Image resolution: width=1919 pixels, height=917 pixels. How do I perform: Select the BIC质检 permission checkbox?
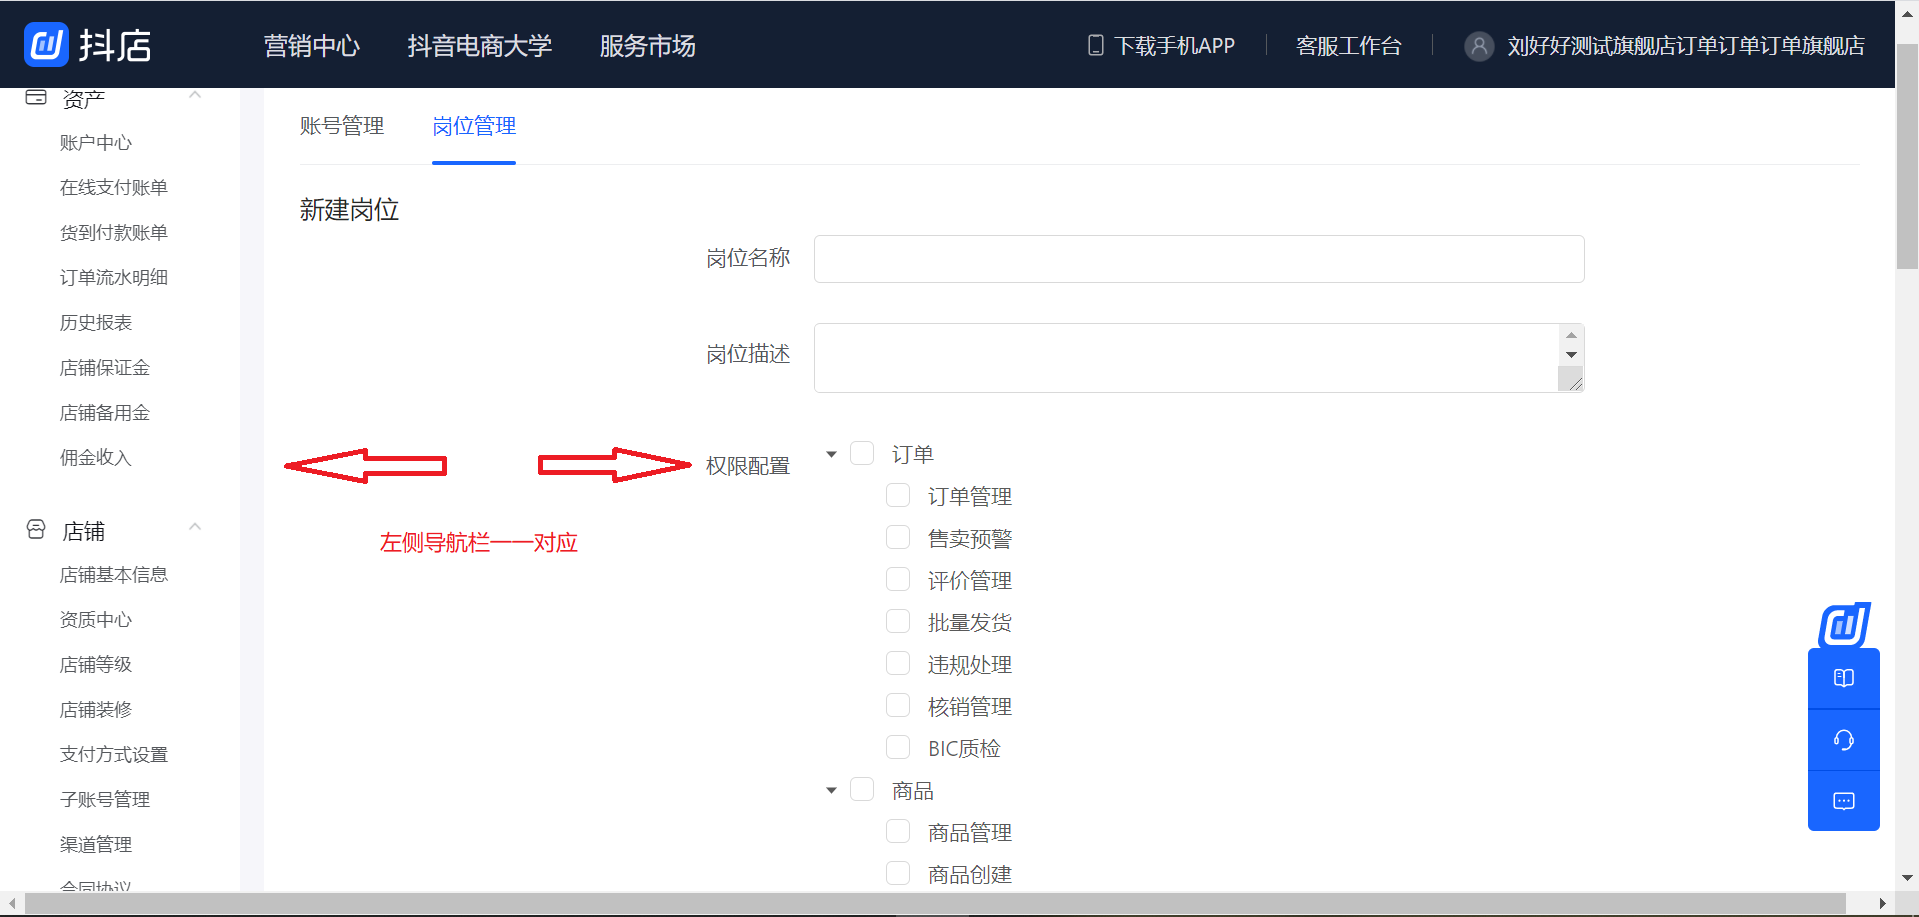pyautogui.click(x=898, y=747)
